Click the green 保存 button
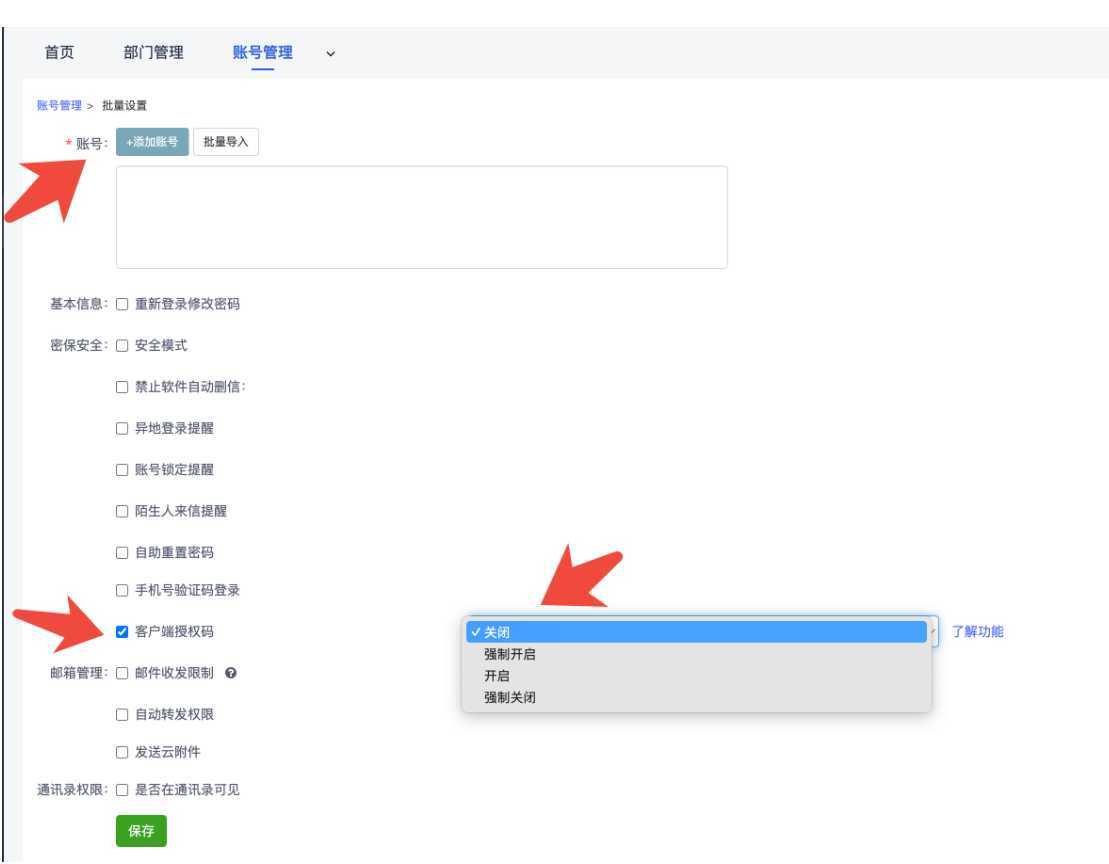This screenshot has height=864, width=1109. point(141,831)
